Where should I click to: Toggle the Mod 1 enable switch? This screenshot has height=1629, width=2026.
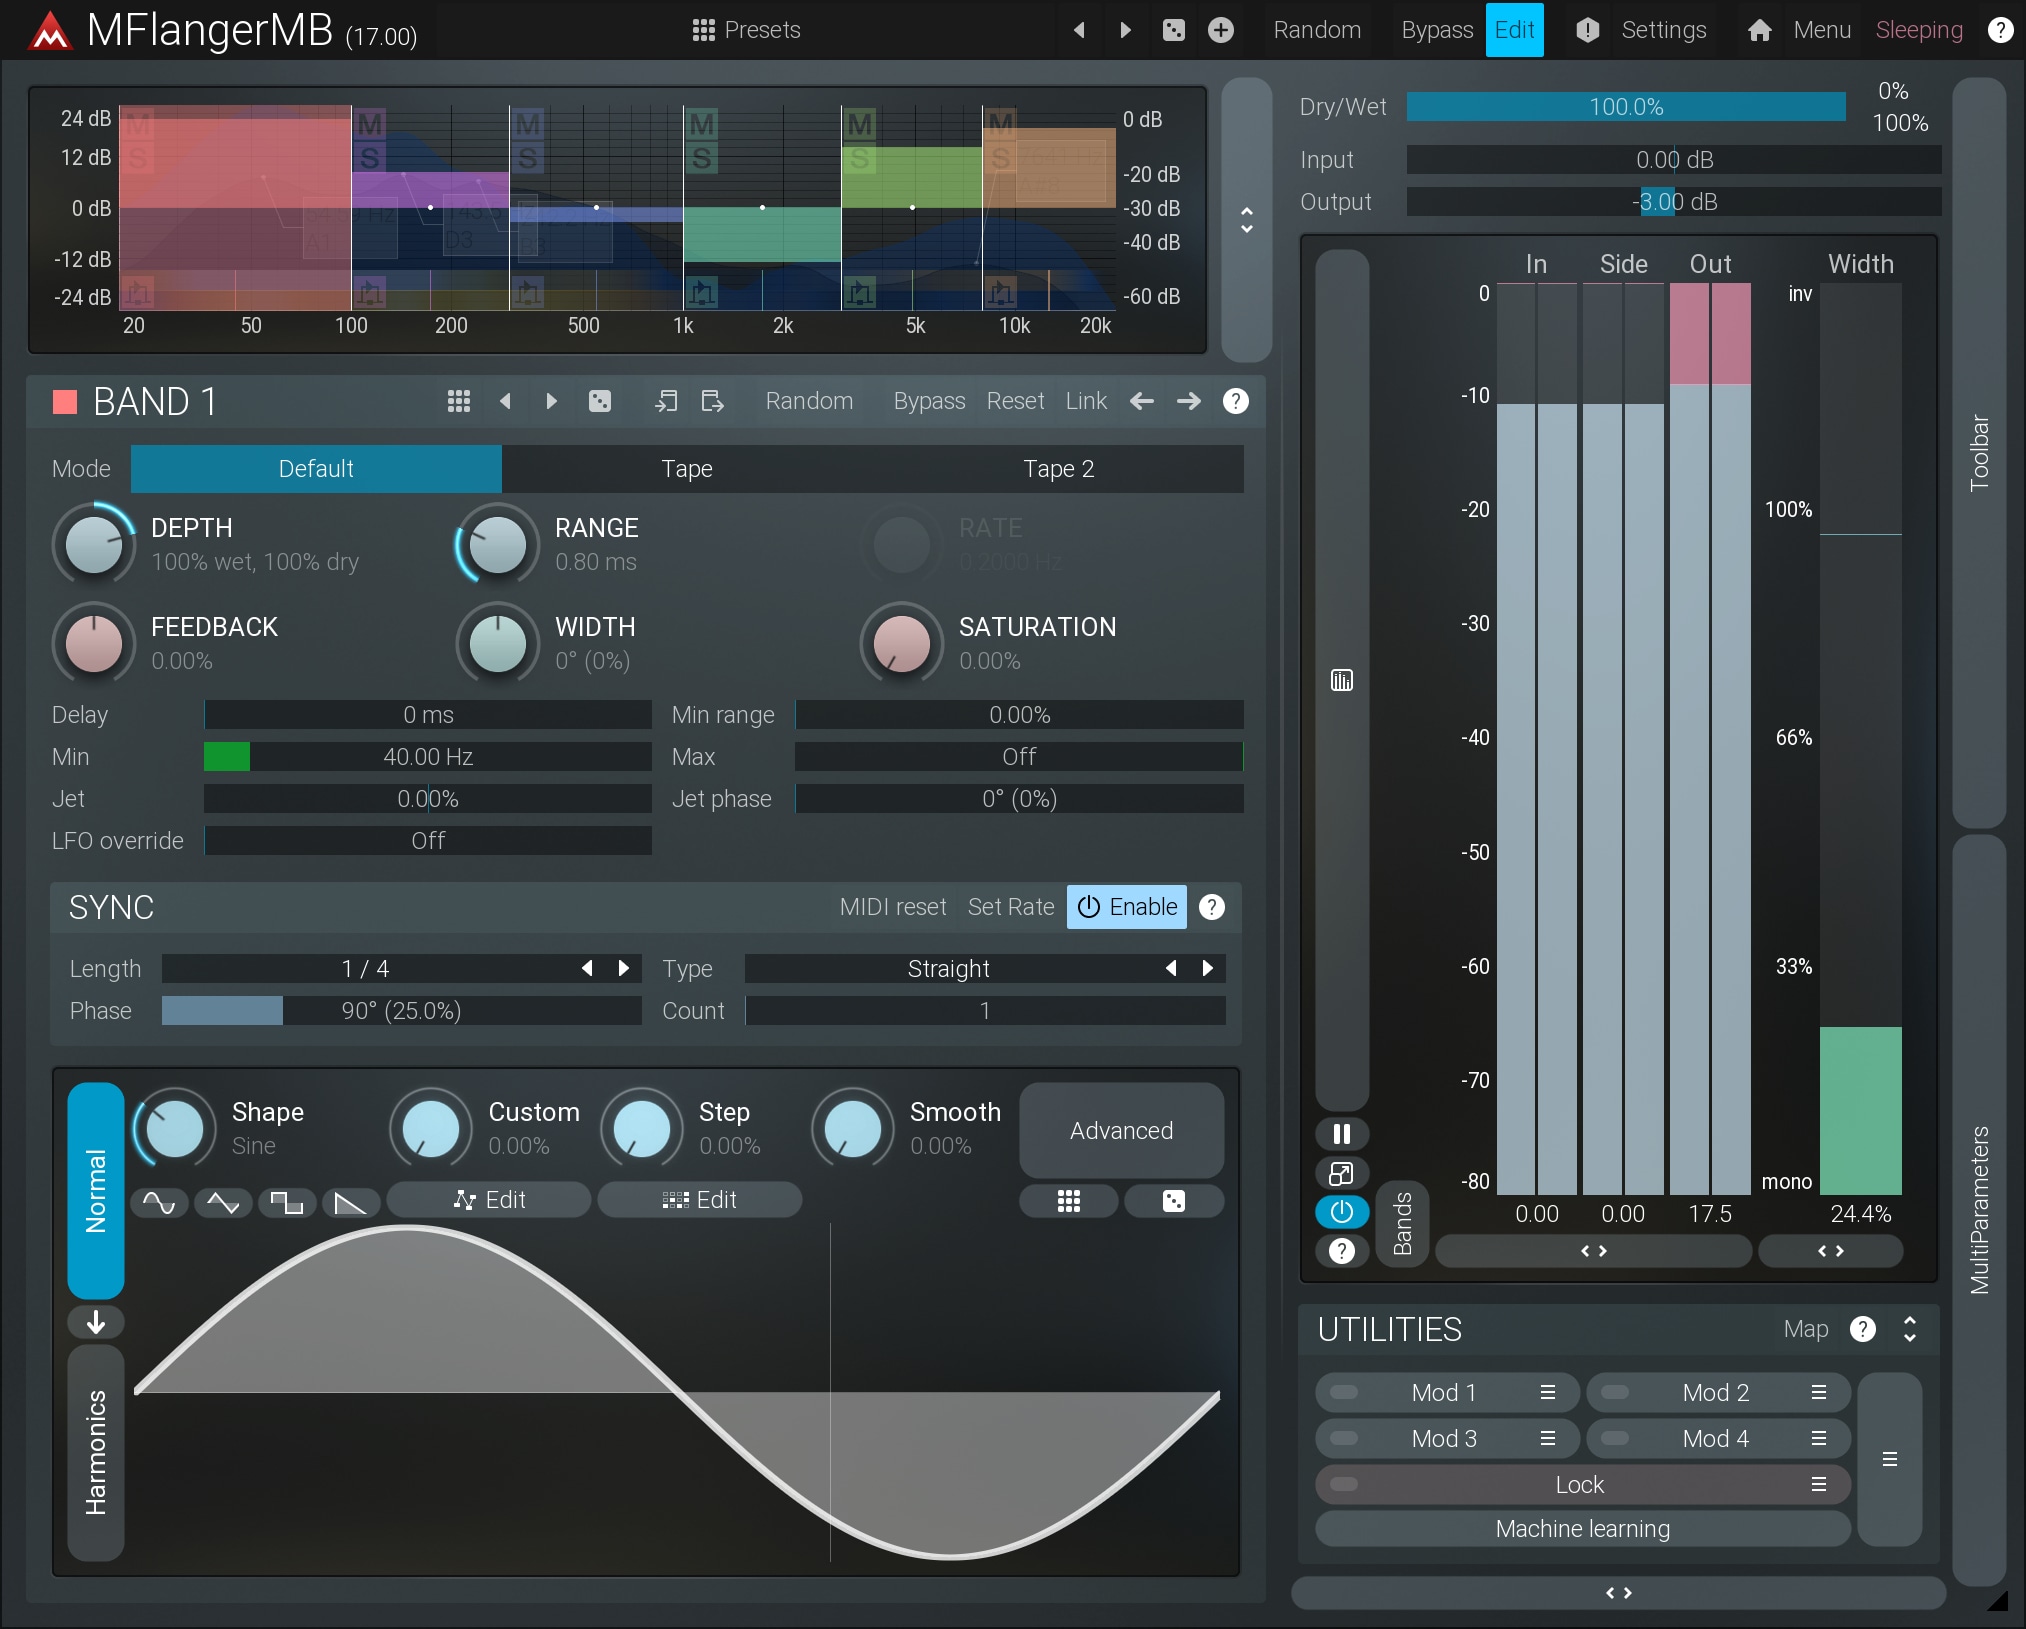click(x=1344, y=1392)
